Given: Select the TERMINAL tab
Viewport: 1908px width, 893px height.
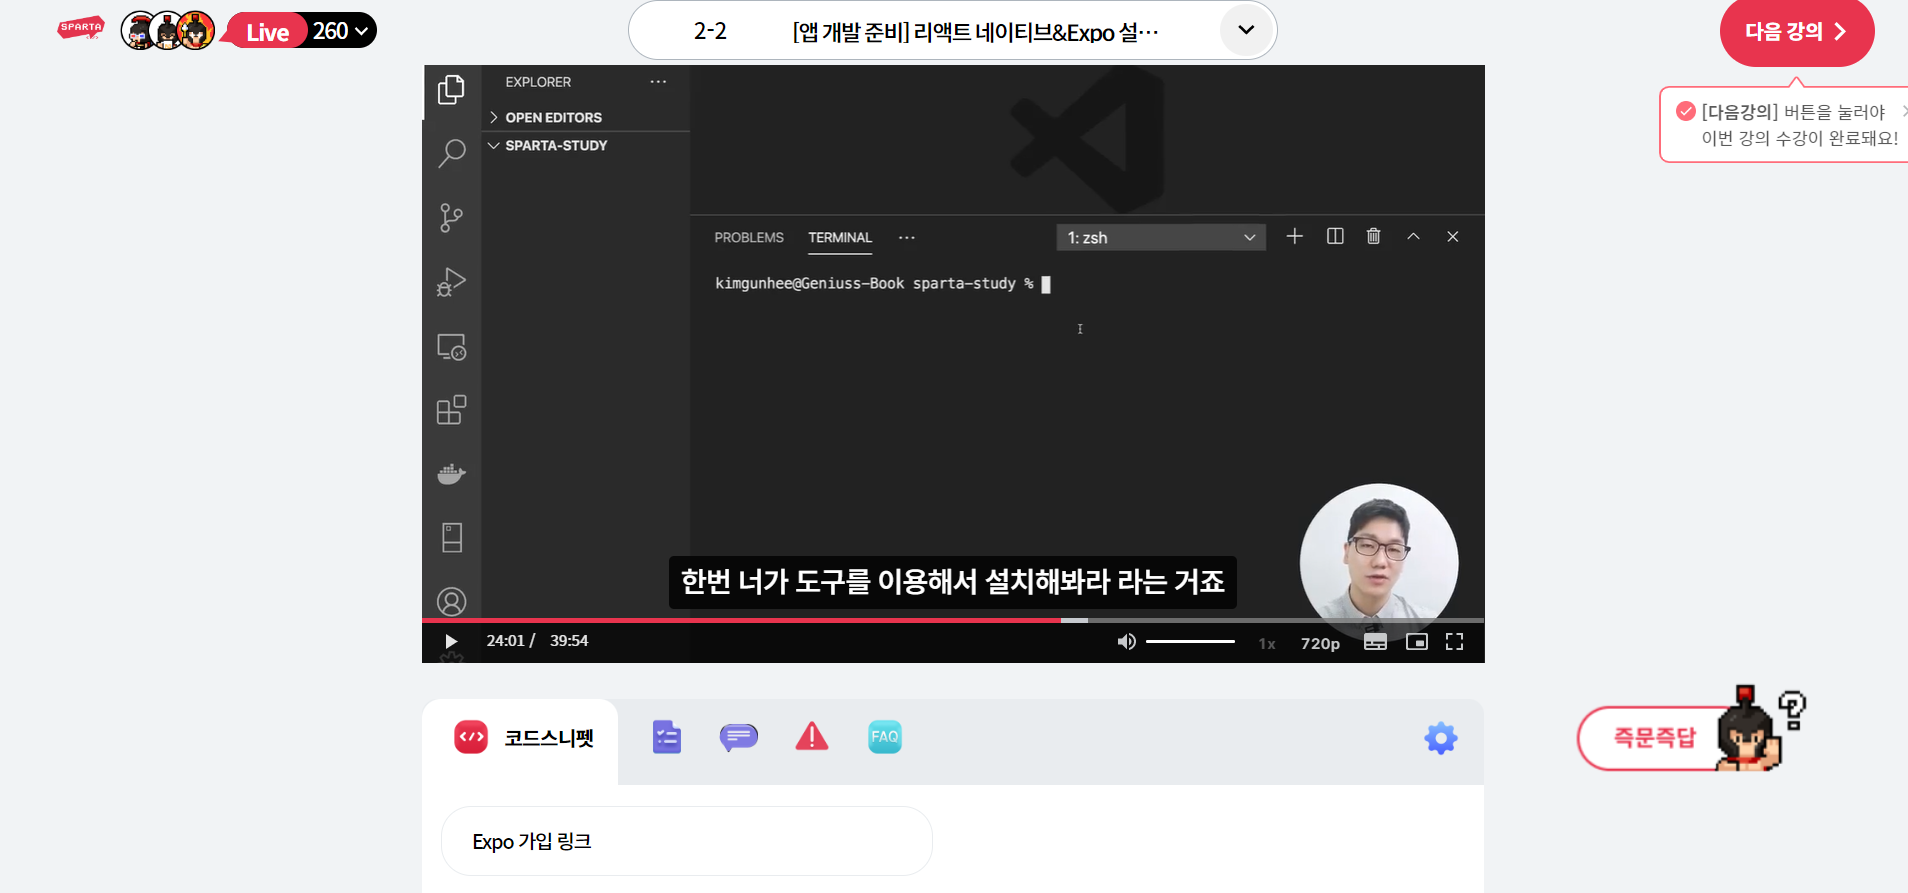Looking at the screenshot, I should (x=840, y=238).
